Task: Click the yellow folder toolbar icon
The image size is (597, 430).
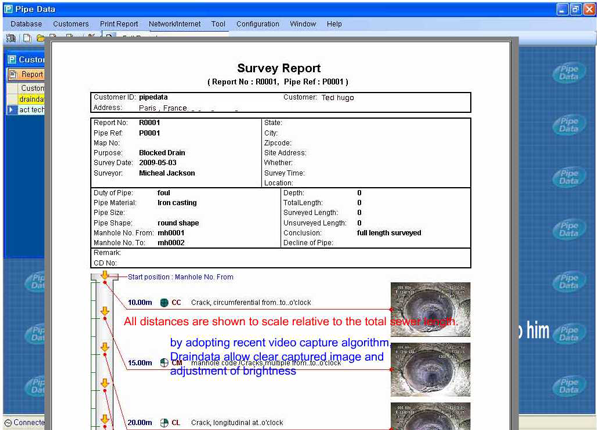Action: (40, 38)
